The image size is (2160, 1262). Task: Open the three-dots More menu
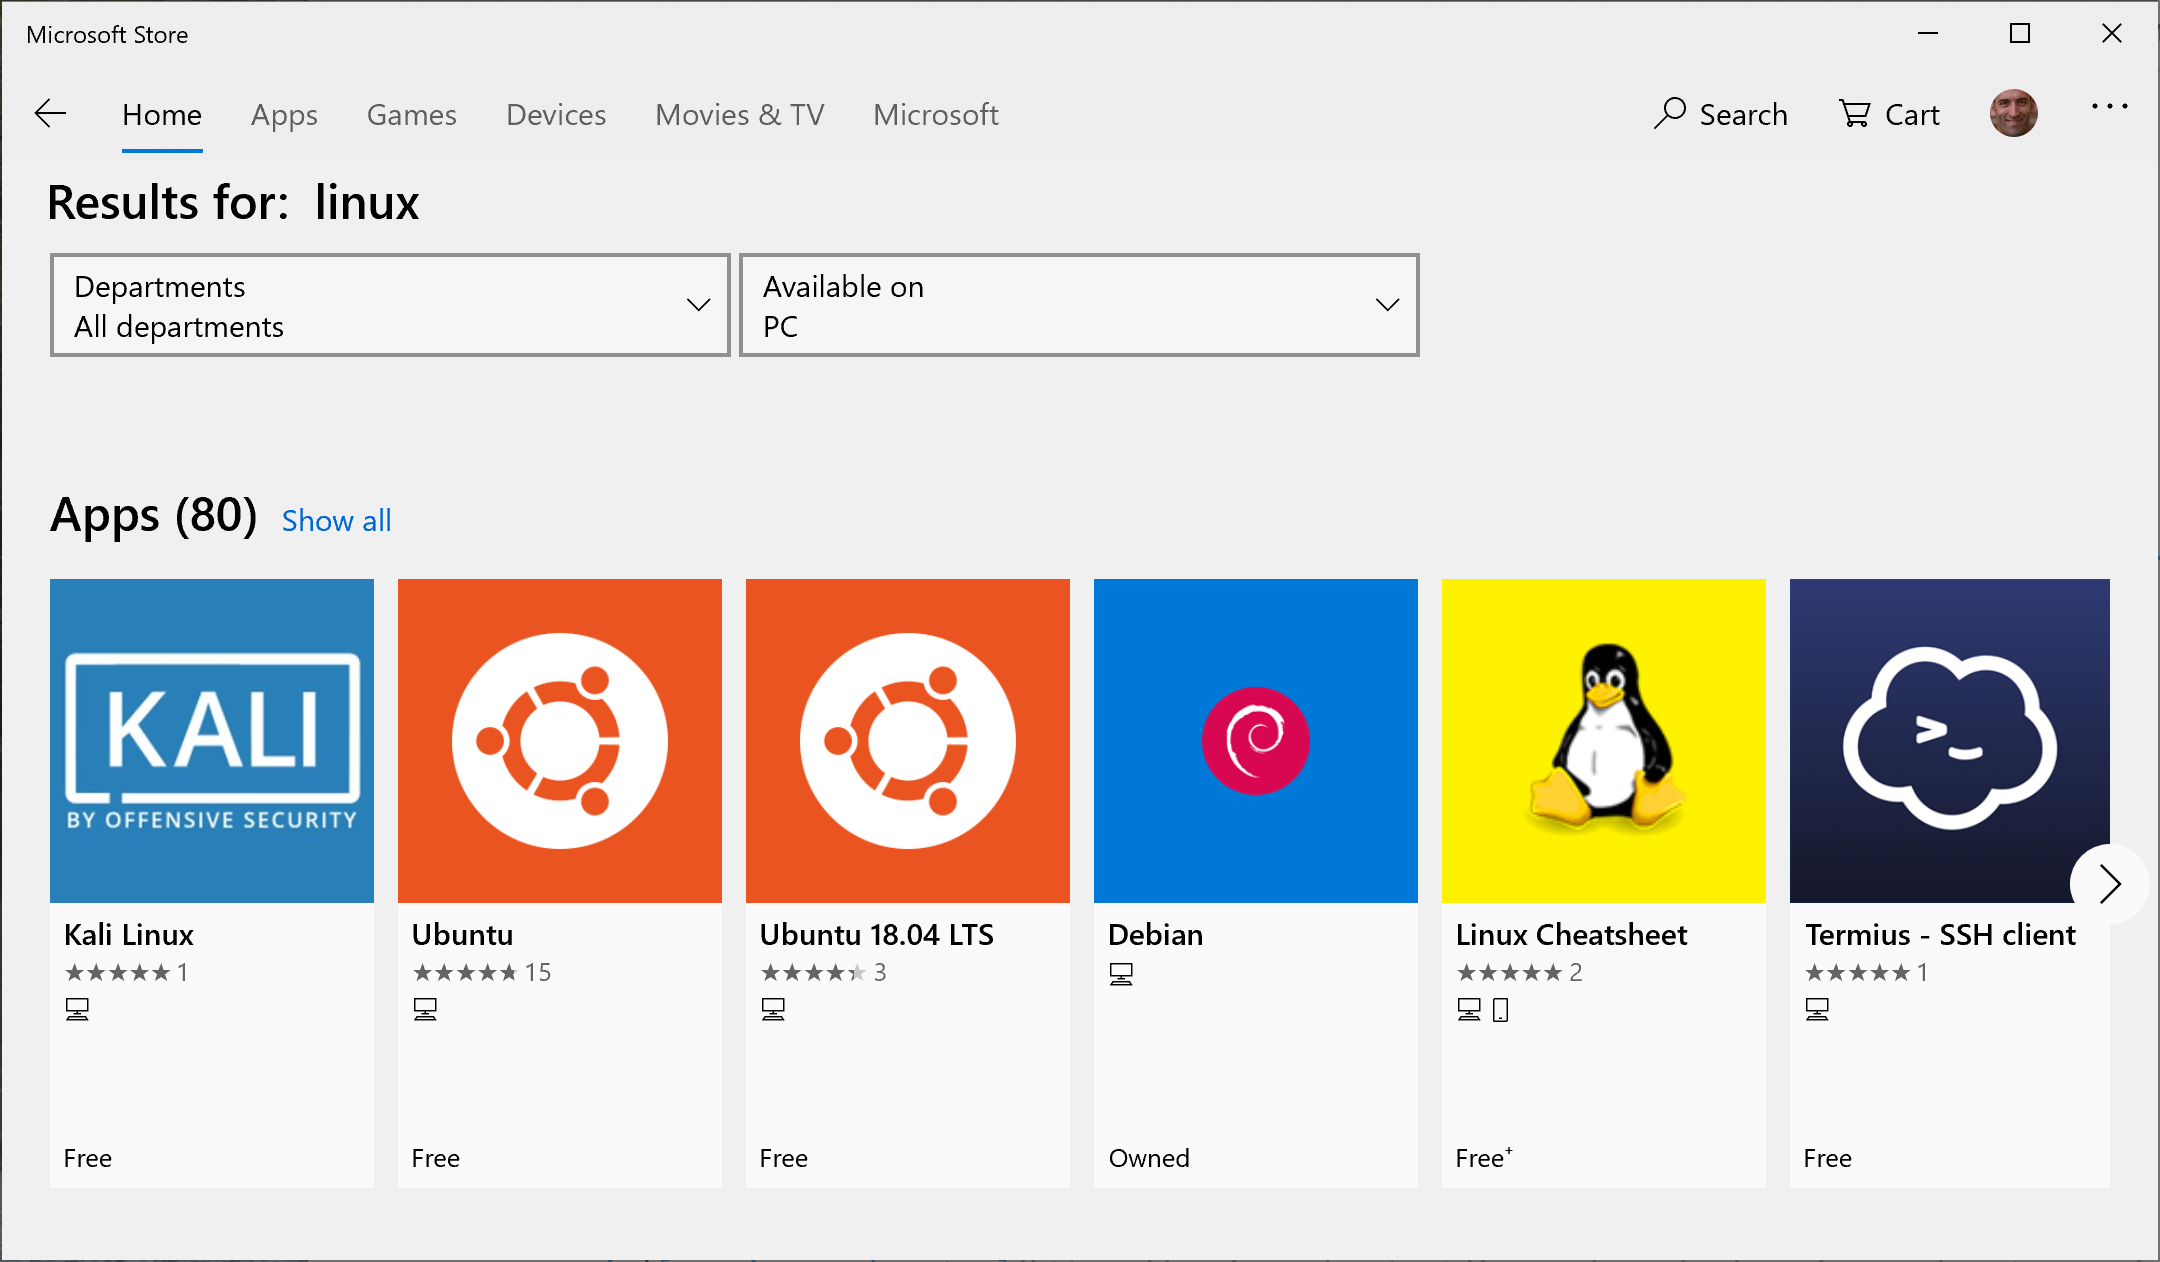[x=2109, y=107]
